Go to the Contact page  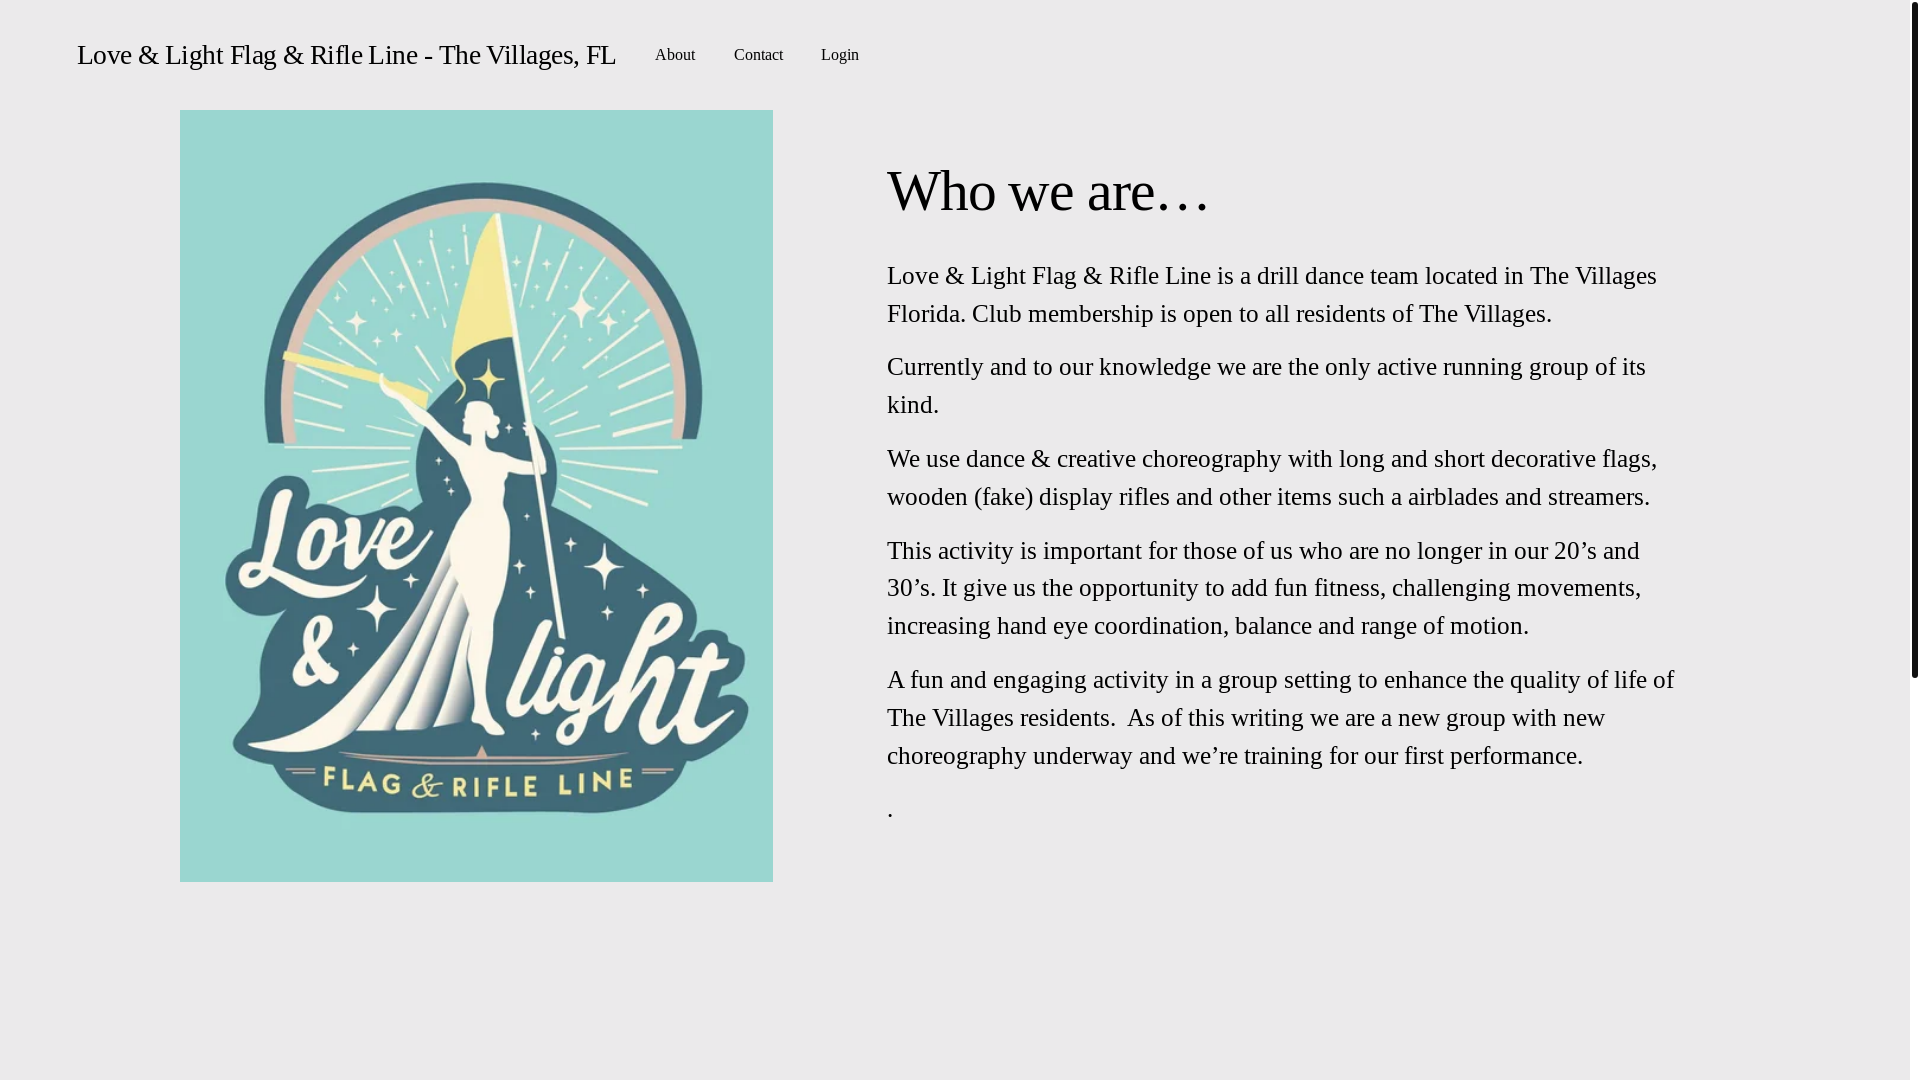(x=758, y=55)
